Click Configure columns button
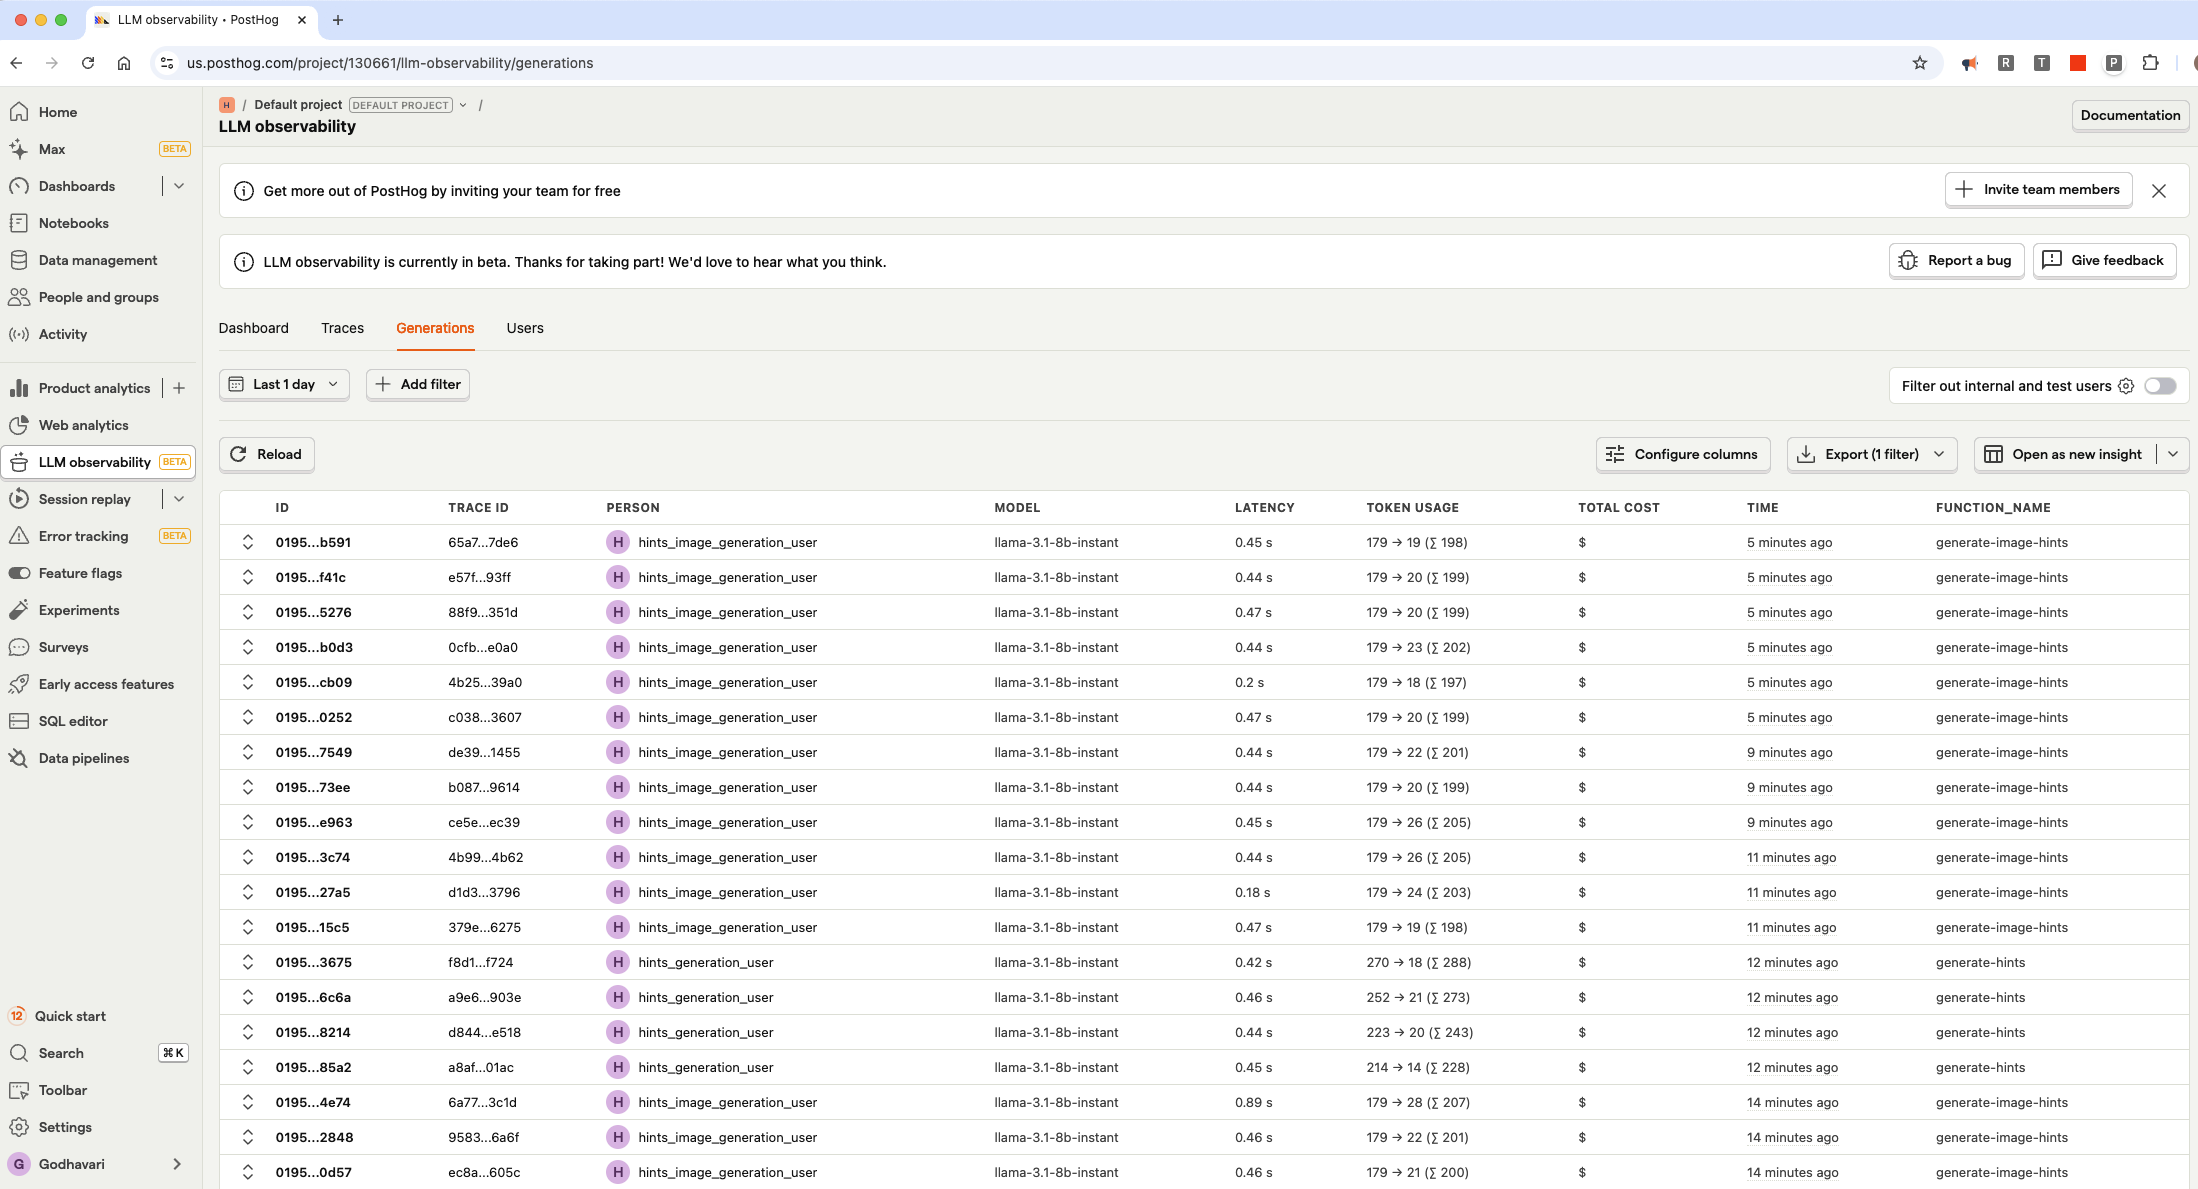The height and width of the screenshot is (1189, 2198). [x=1683, y=454]
